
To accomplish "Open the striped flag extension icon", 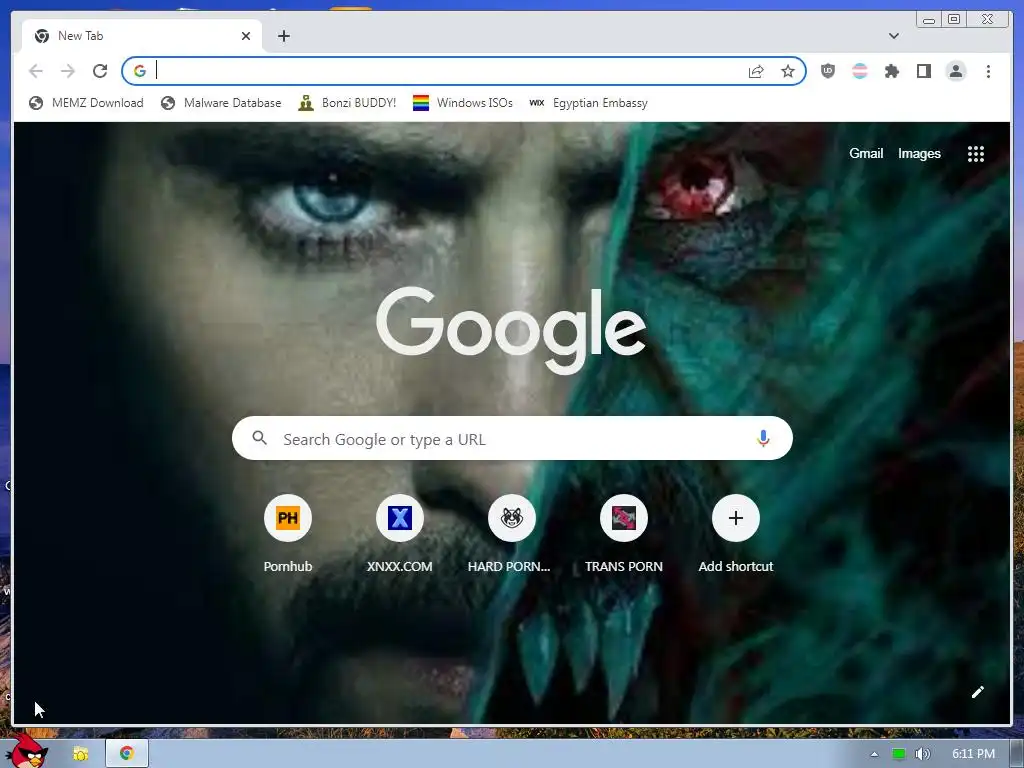I will pyautogui.click(x=860, y=71).
